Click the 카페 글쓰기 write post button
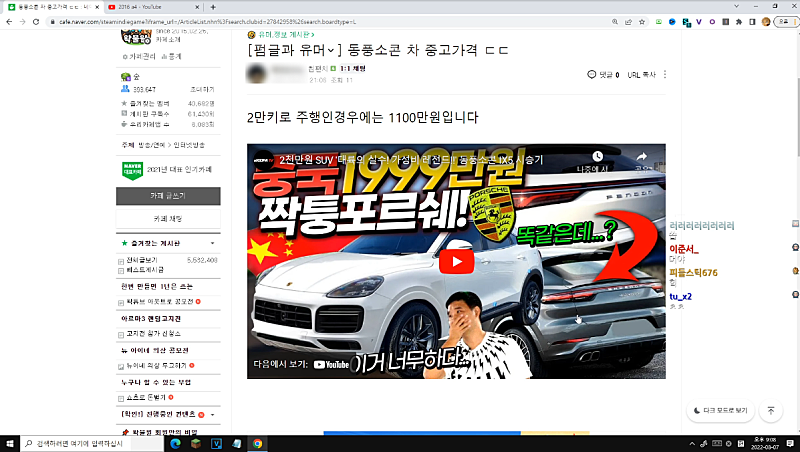 [x=167, y=196]
